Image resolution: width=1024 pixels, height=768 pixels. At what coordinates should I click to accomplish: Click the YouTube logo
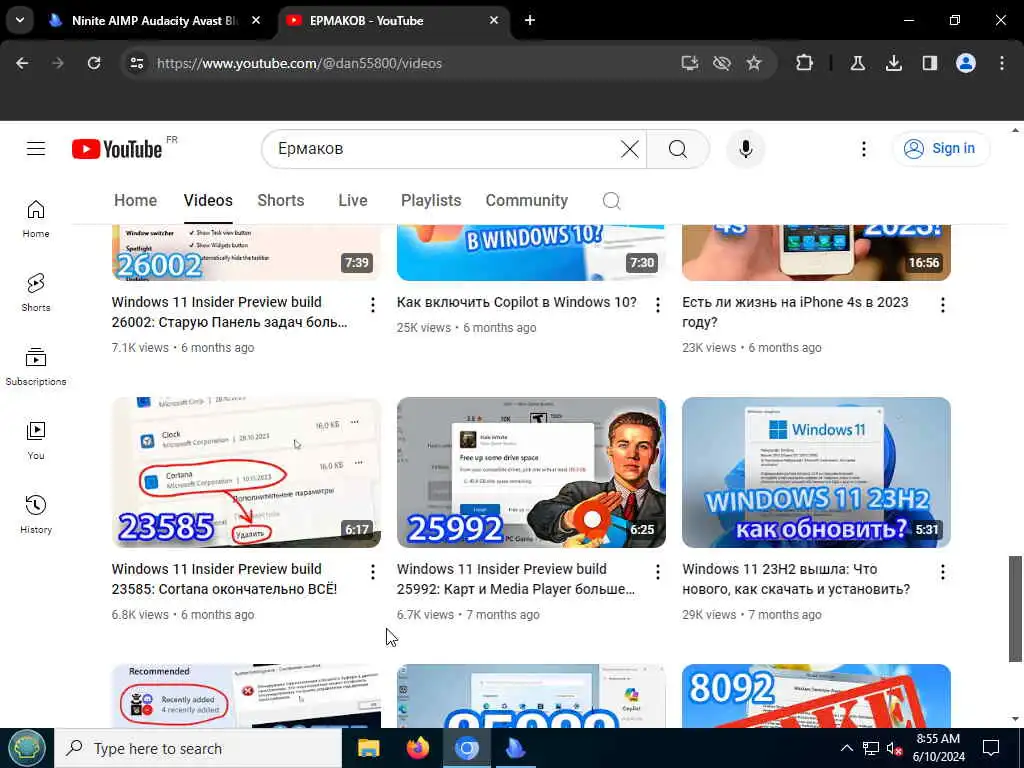pyautogui.click(x=117, y=149)
